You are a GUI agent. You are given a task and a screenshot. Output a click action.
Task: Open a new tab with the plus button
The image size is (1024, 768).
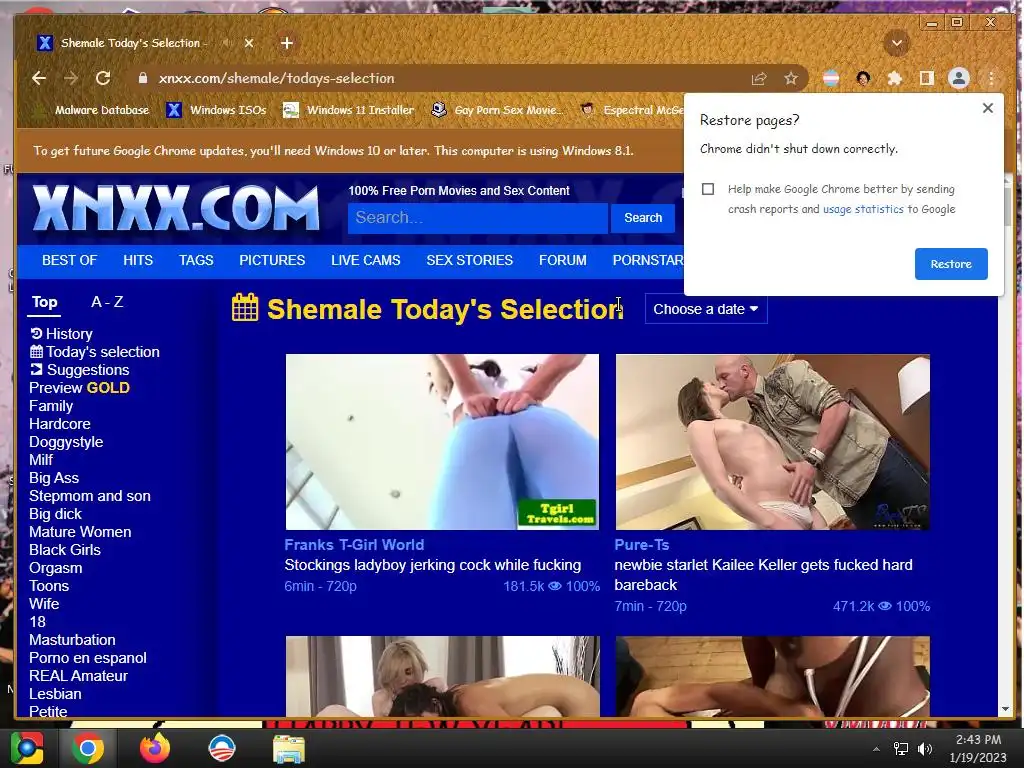coord(287,43)
